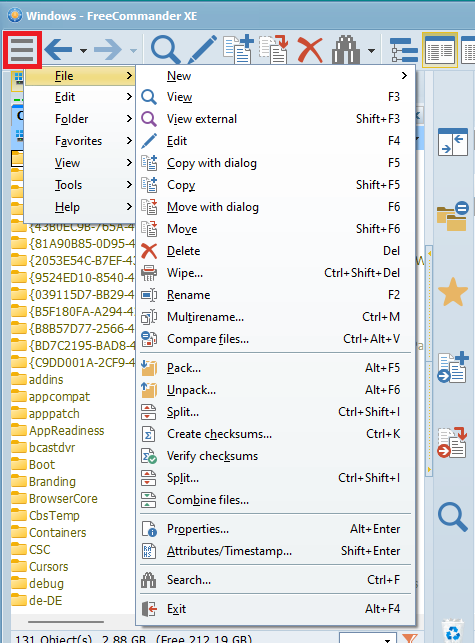The image size is (475, 643).
Task: Expand the New submenu
Action: coord(275,75)
